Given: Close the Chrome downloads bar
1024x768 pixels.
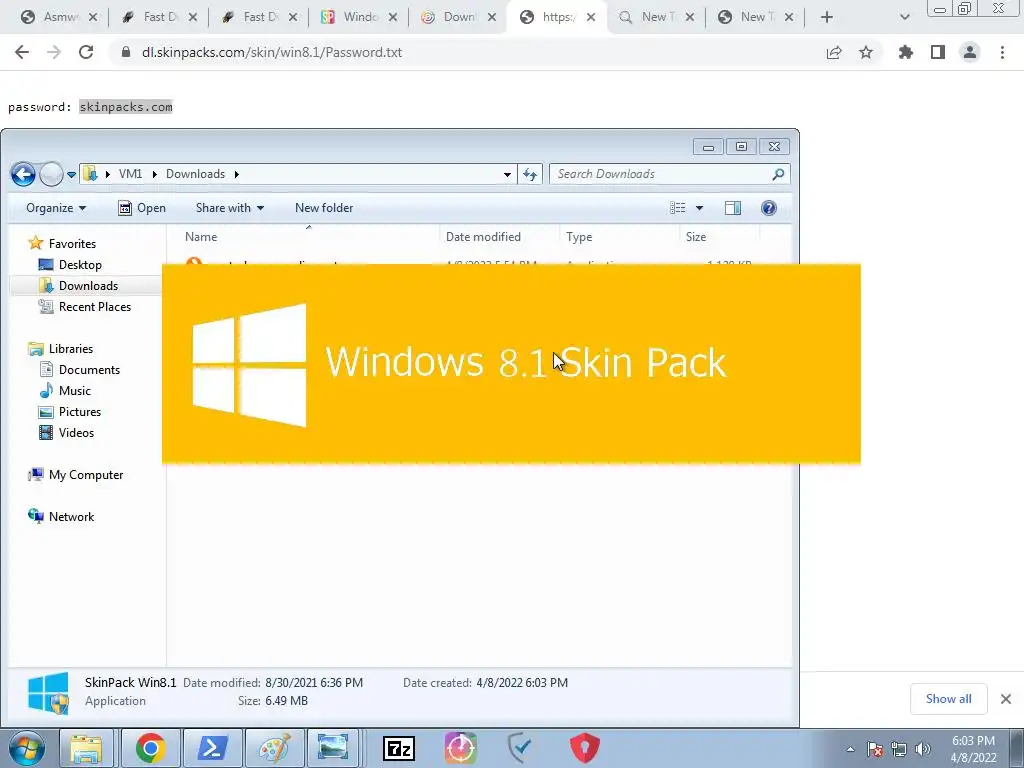Looking at the screenshot, I should 1006,699.
